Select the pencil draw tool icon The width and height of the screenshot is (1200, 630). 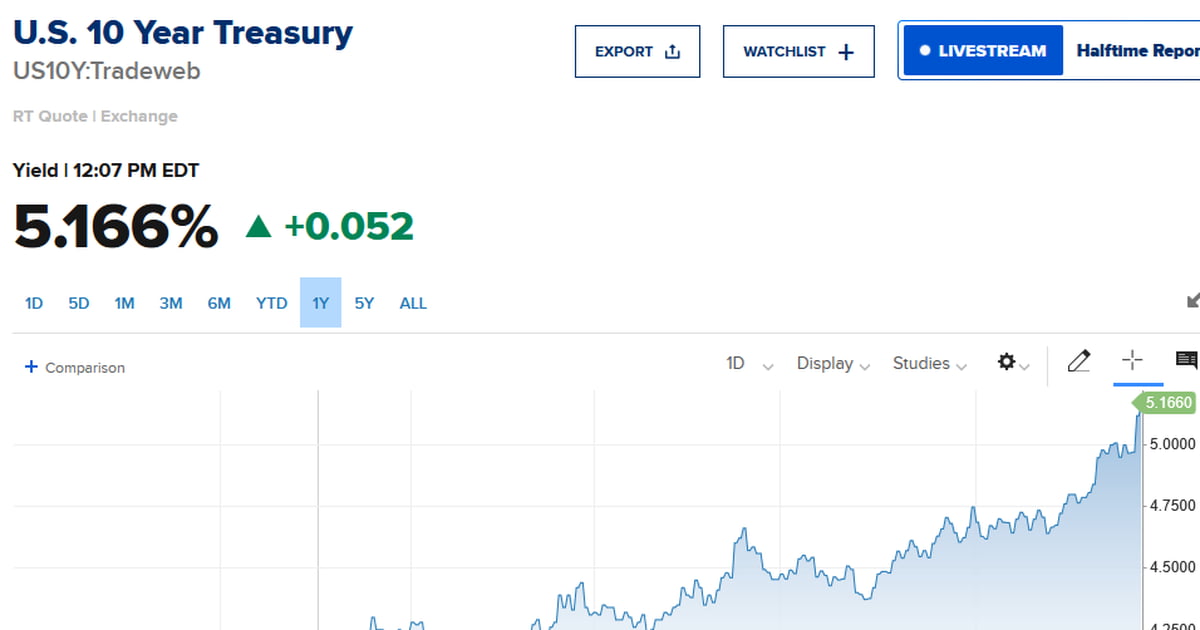pos(1078,362)
